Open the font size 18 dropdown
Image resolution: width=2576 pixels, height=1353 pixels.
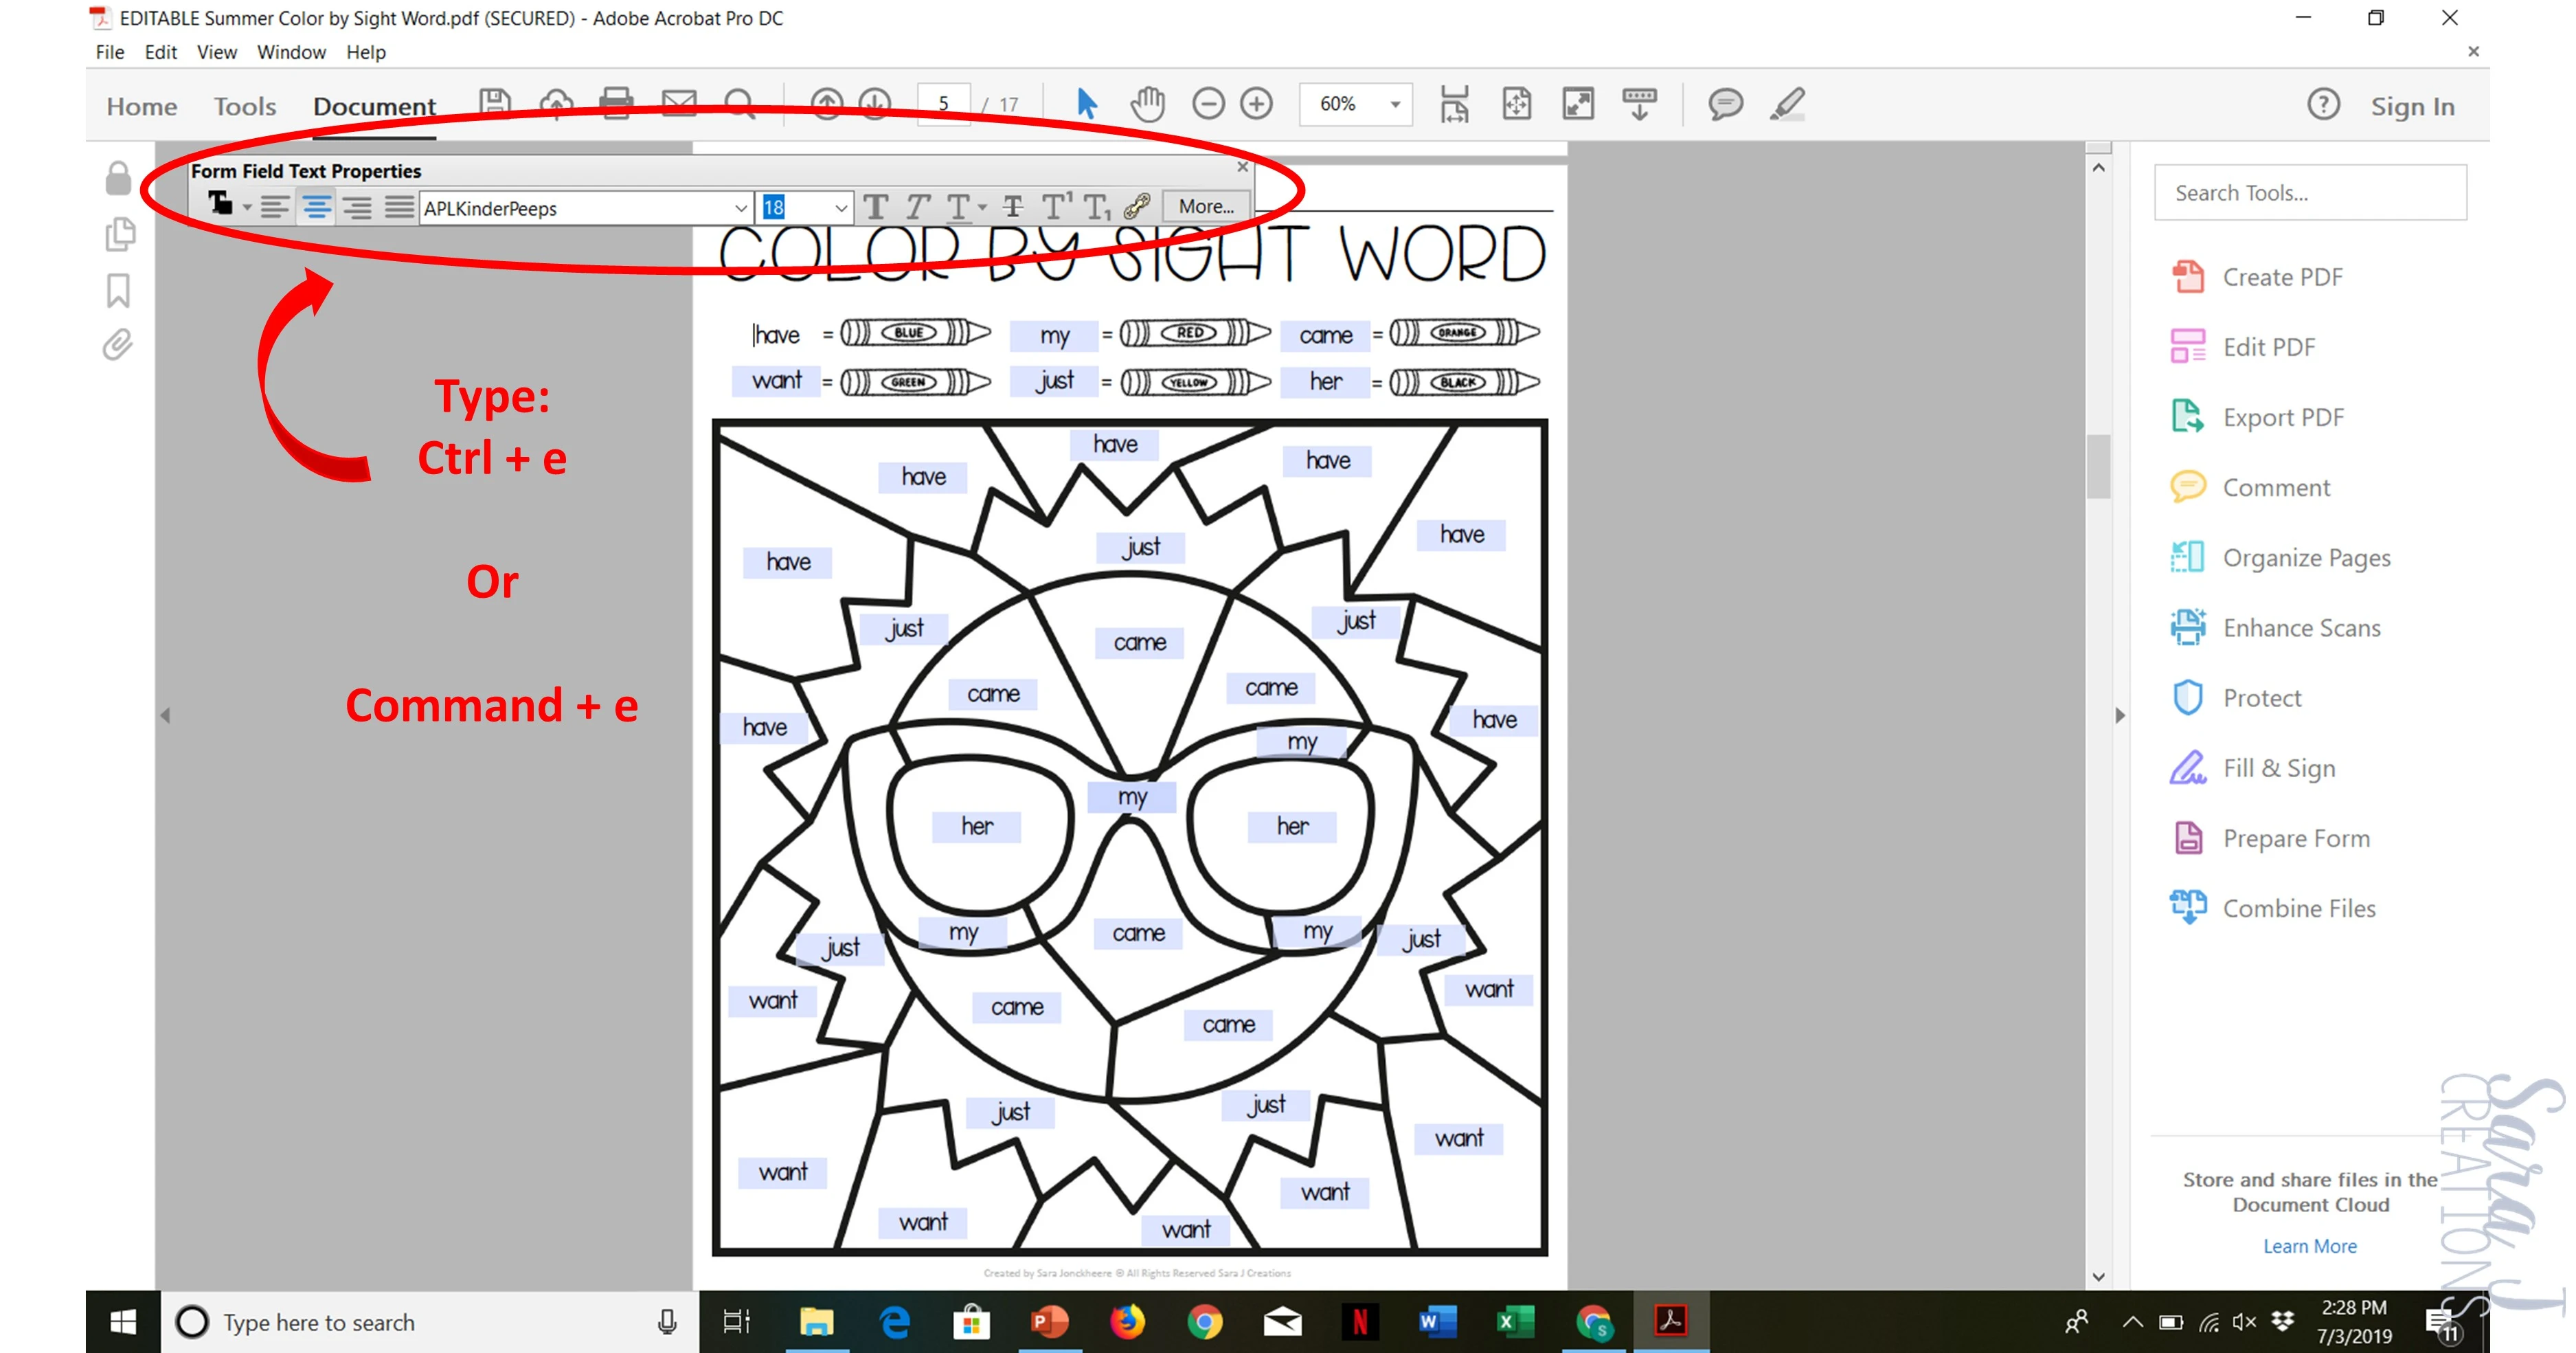point(840,208)
